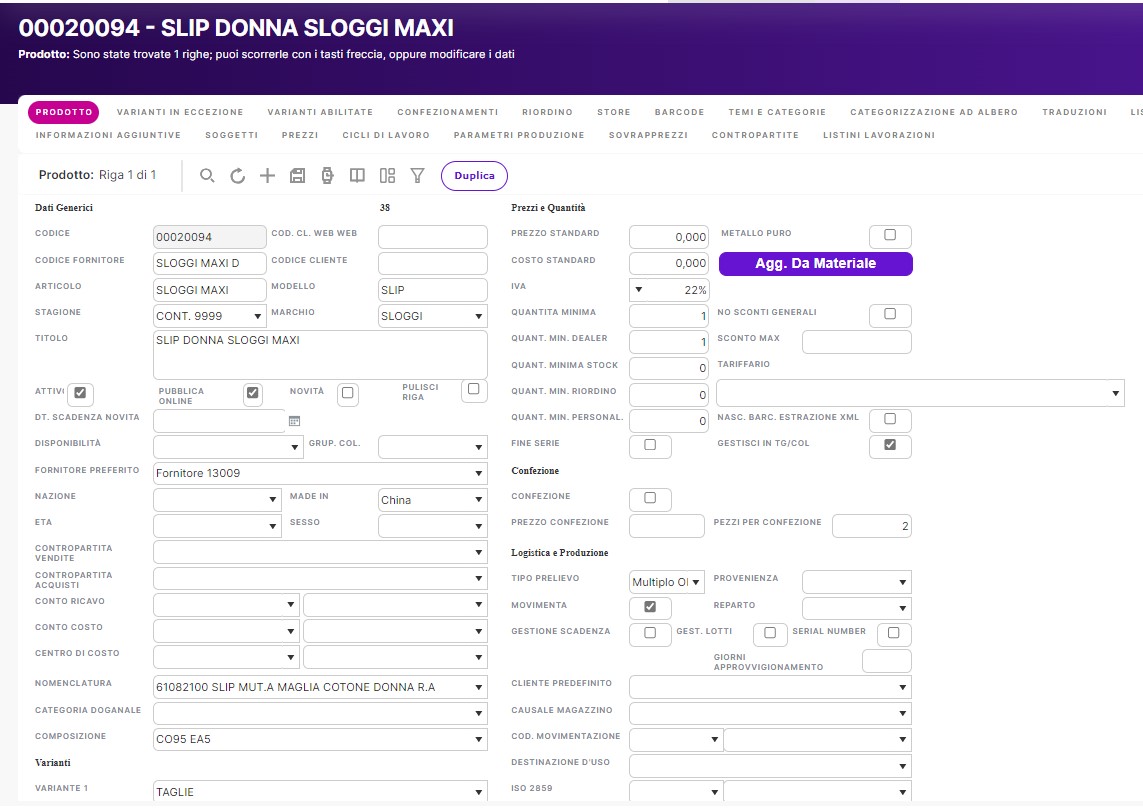Save the product using floppy disk icon

coord(297,176)
